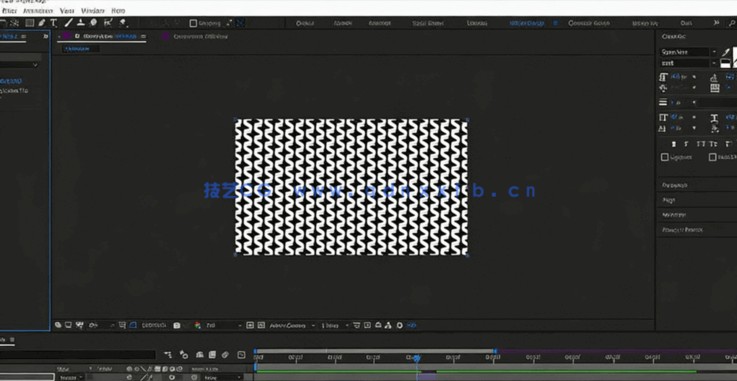Open the layer parent dropdown in timeline
The width and height of the screenshot is (737, 381).
coord(221,377)
